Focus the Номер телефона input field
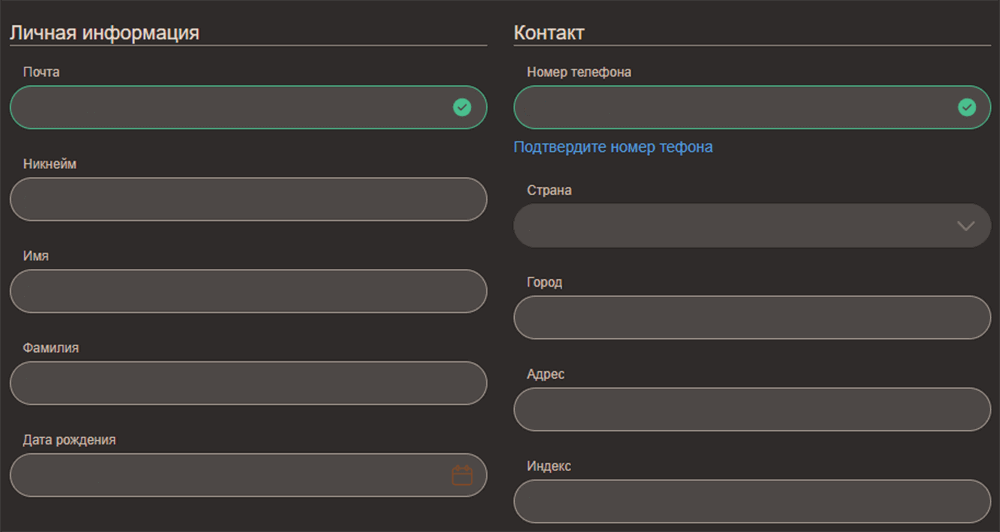Viewport: 1000px width, 532px height. click(730, 107)
